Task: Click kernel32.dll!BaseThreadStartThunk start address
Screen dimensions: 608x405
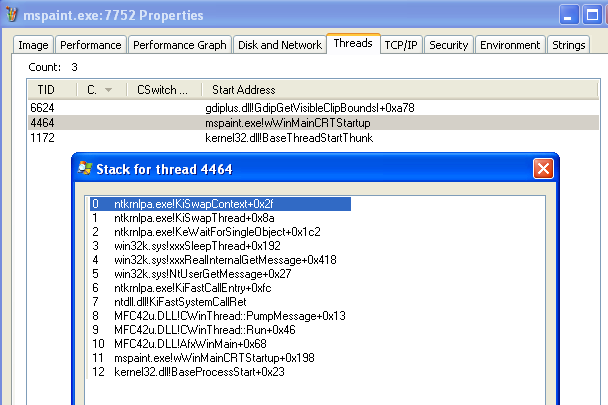Action: (289, 138)
